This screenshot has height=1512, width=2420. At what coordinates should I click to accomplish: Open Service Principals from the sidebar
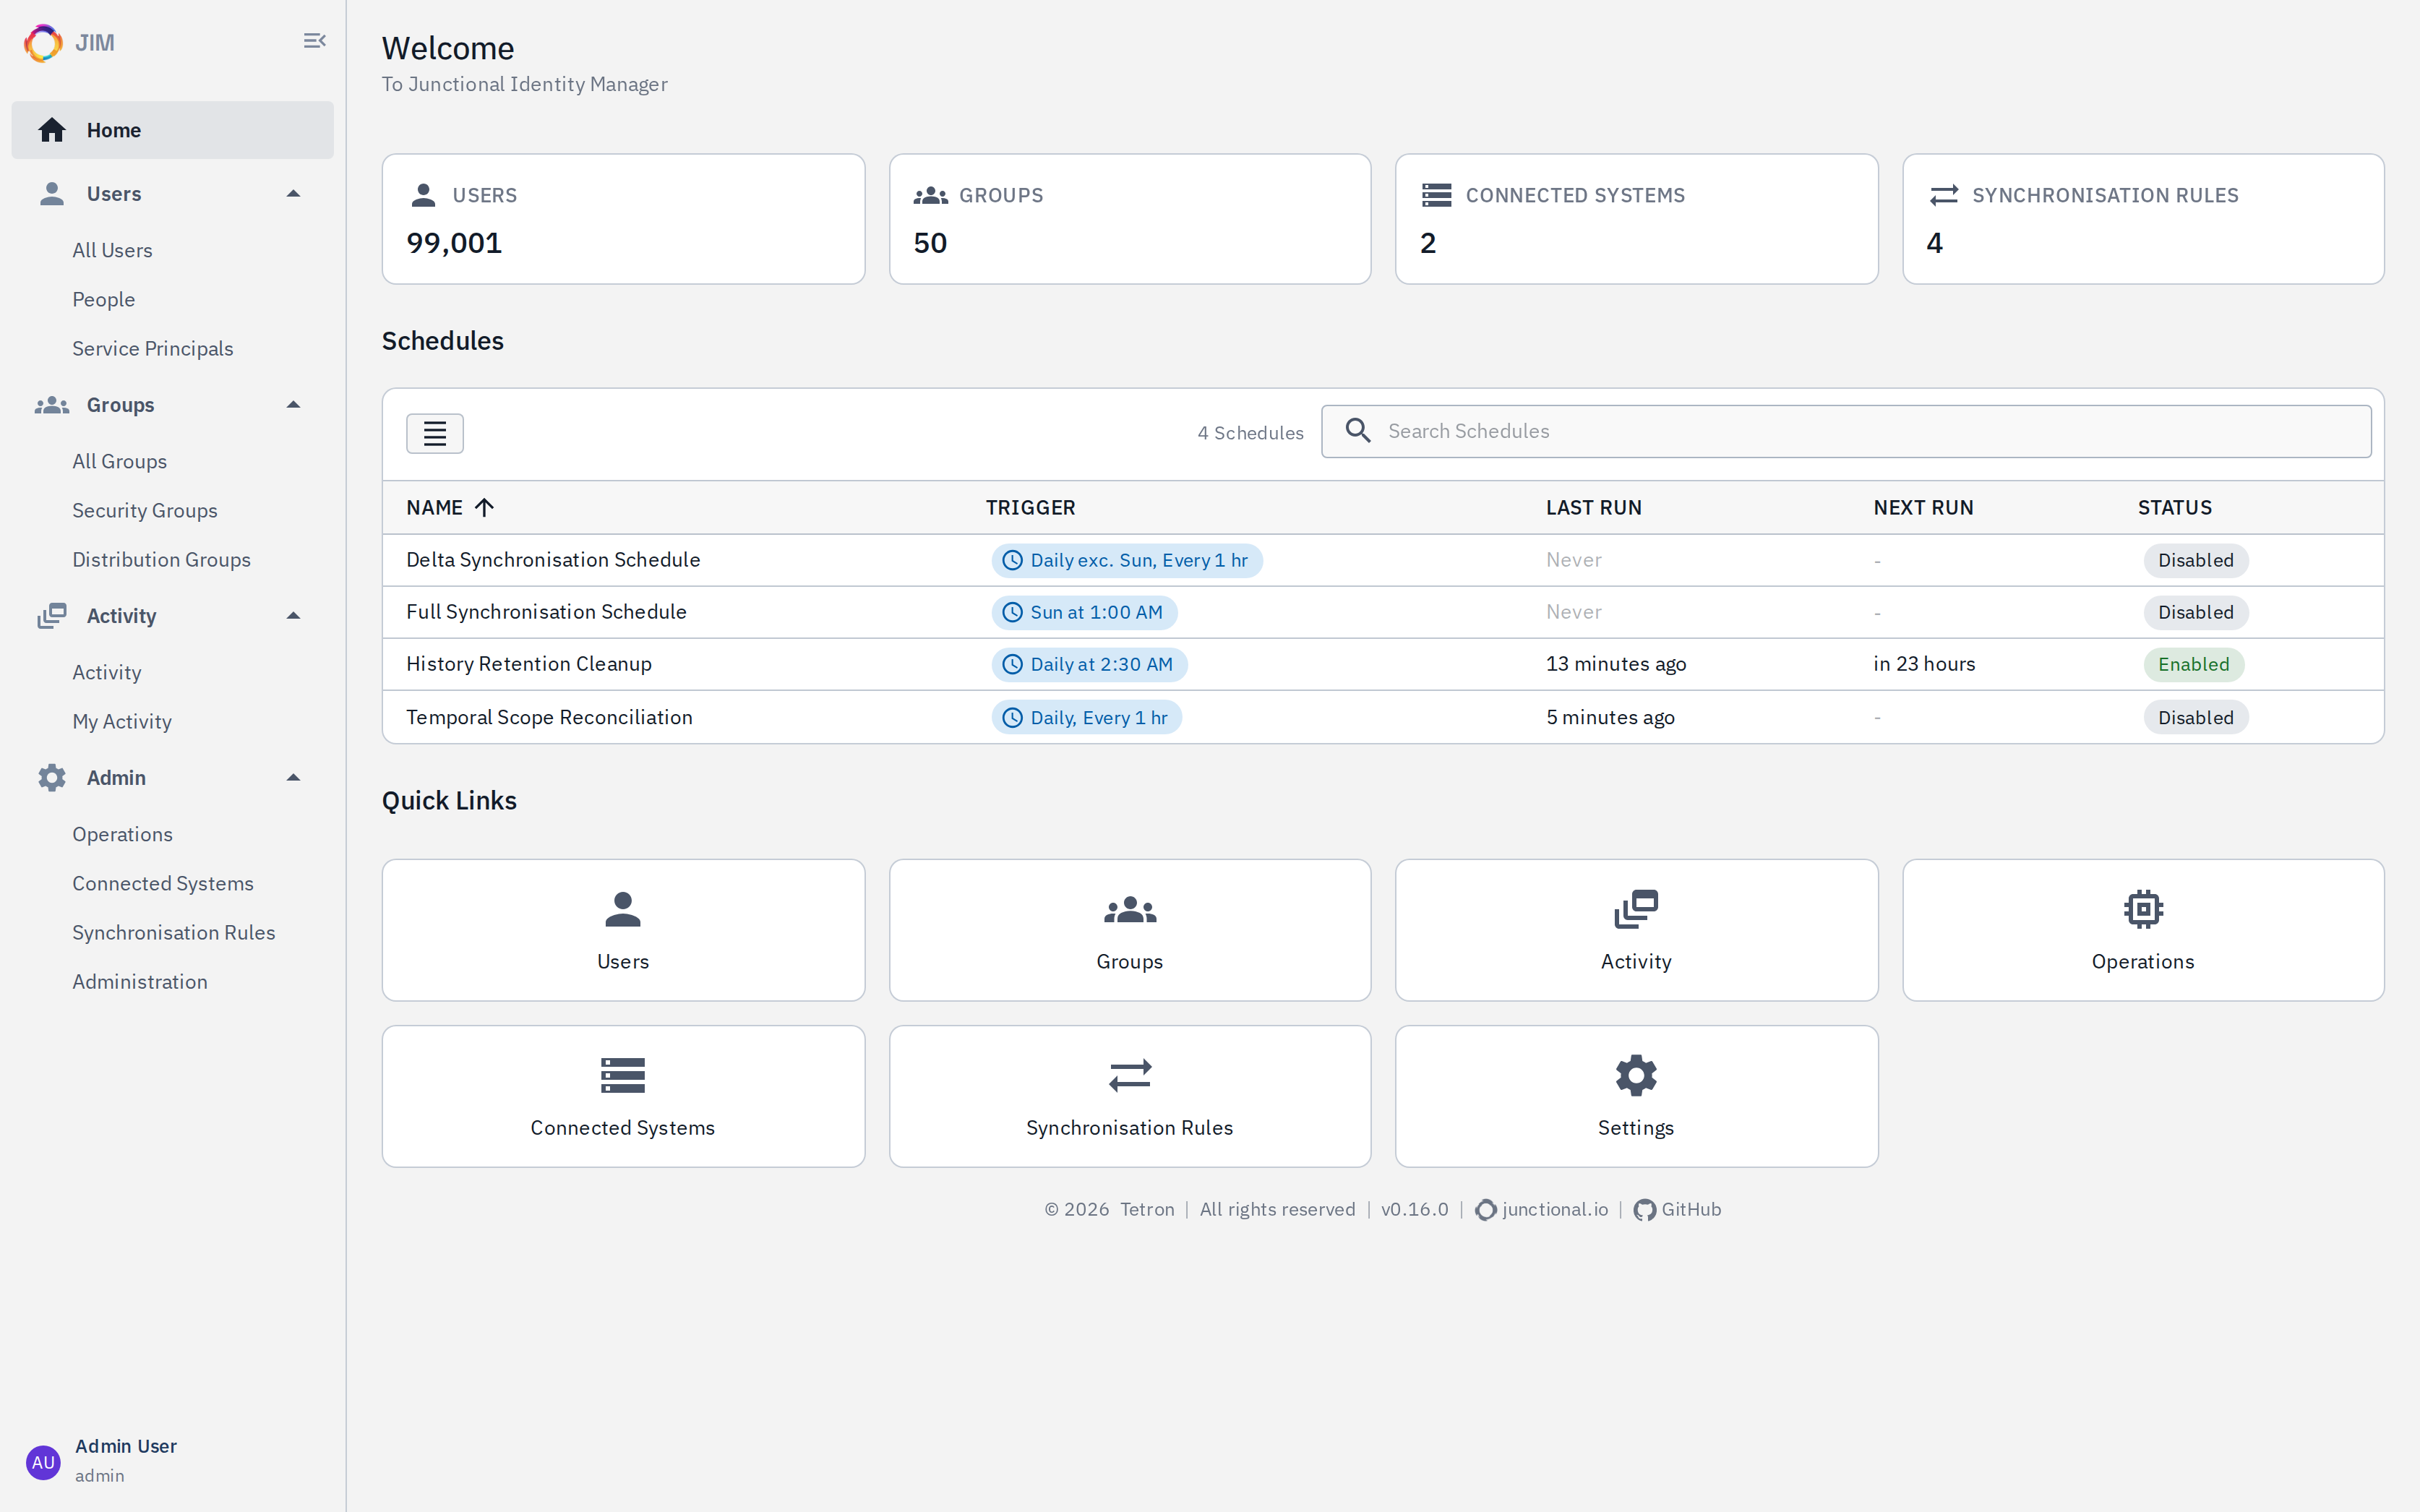click(x=152, y=349)
